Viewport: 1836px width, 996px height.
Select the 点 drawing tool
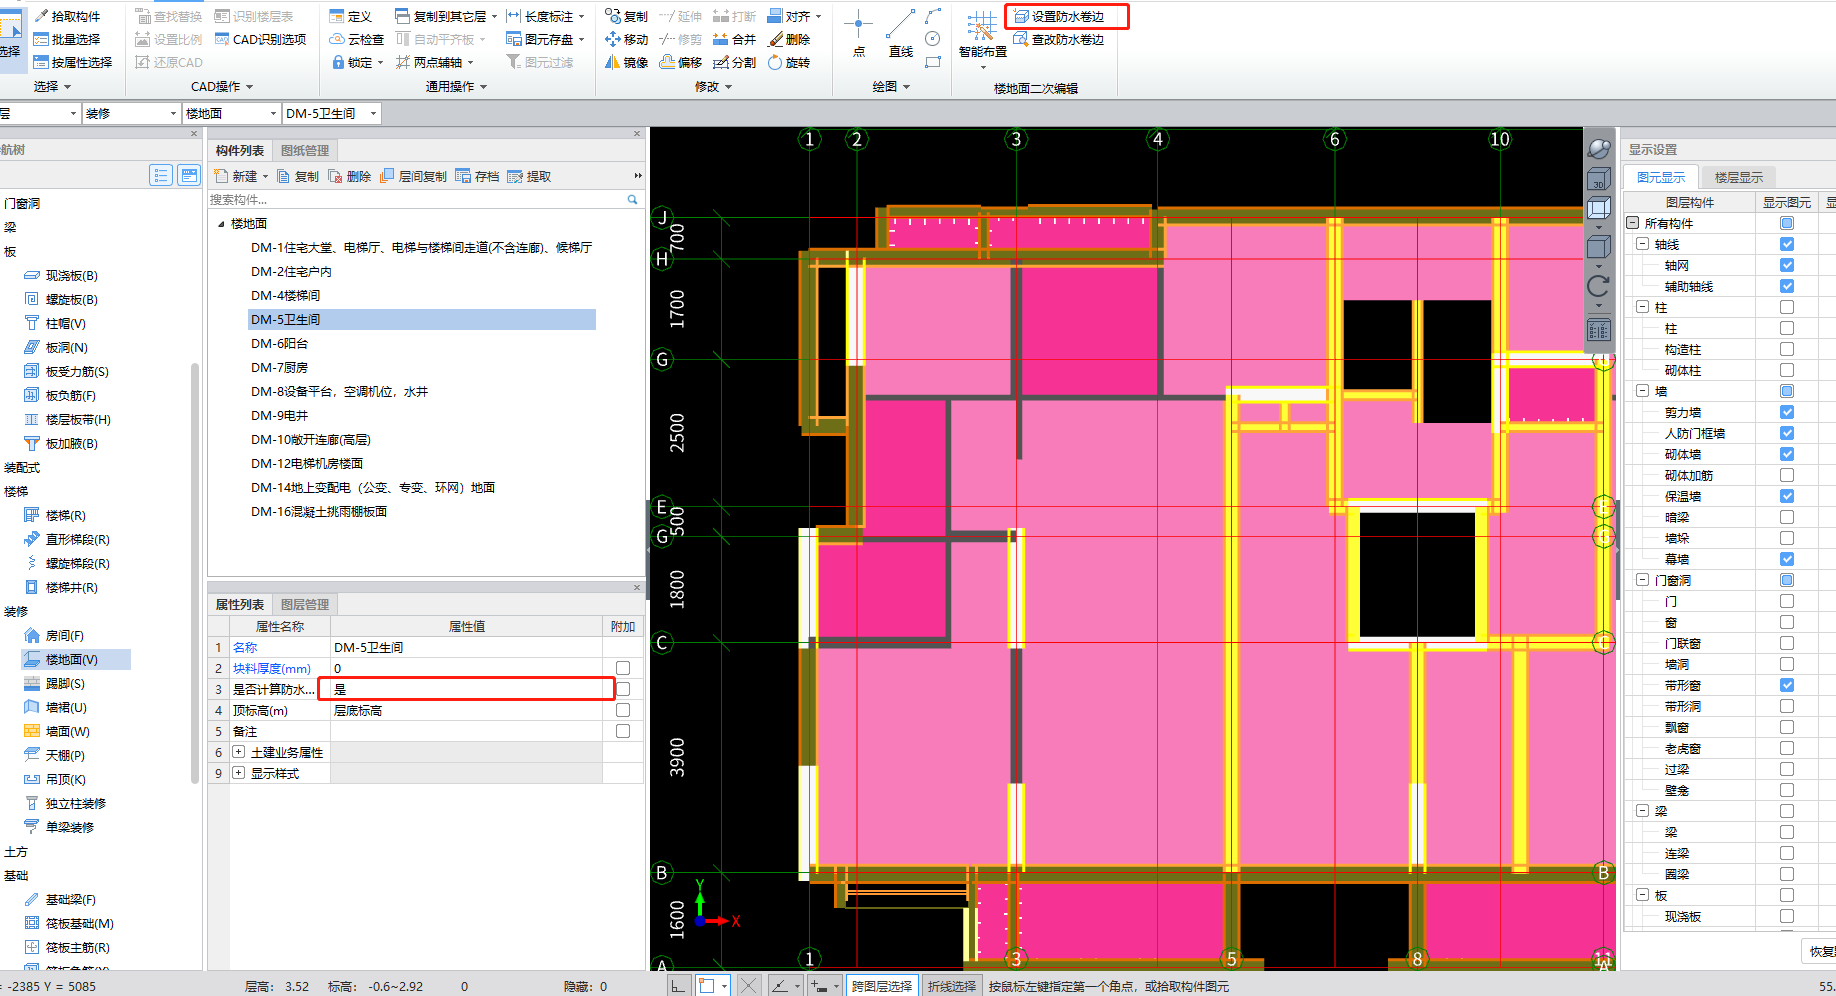coord(858,34)
